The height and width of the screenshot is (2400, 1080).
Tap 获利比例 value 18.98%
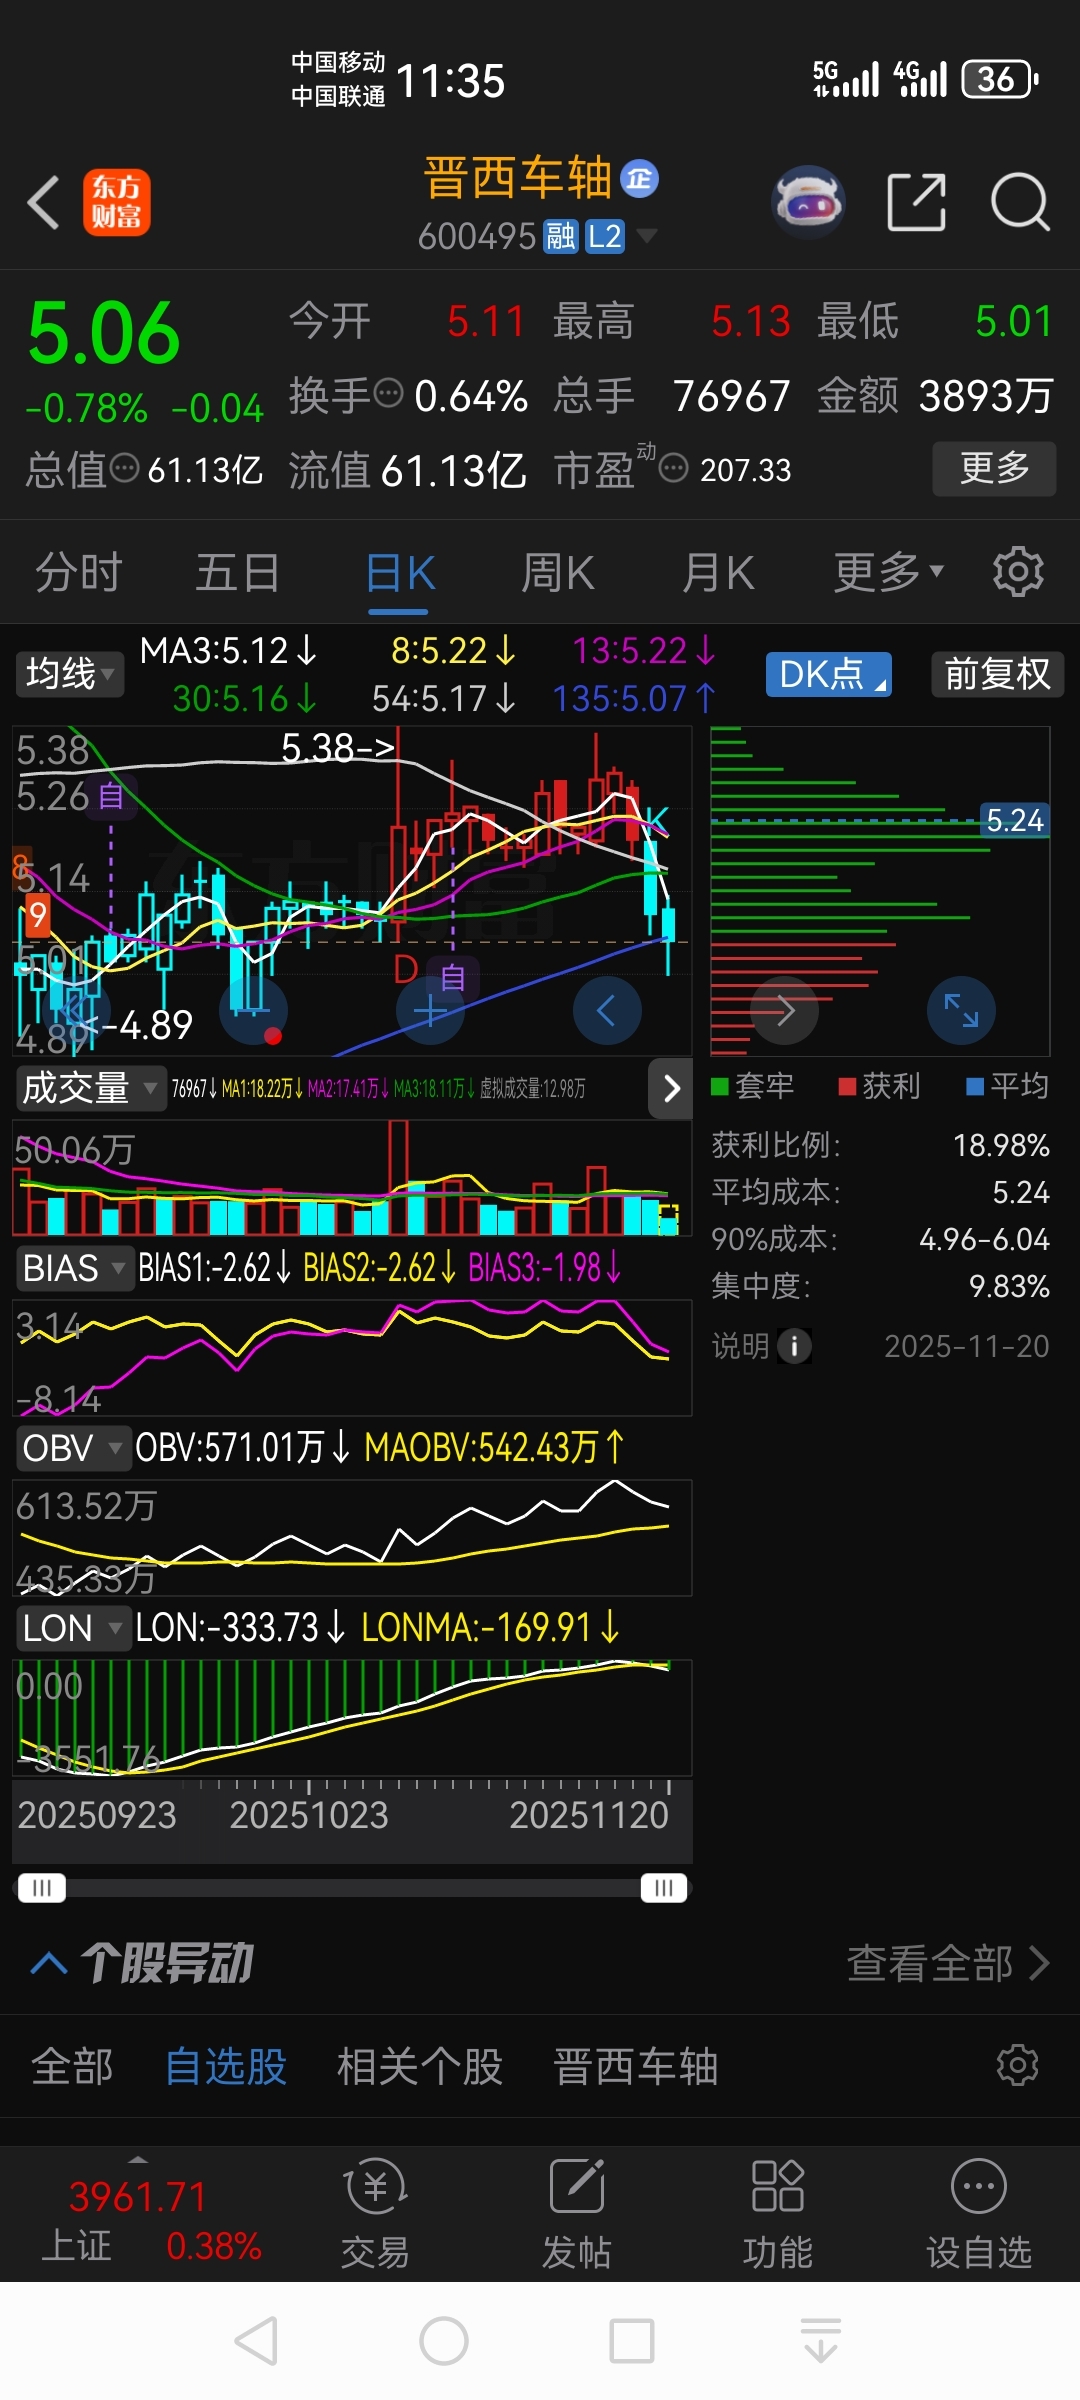pyautogui.click(x=1001, y=1145)
